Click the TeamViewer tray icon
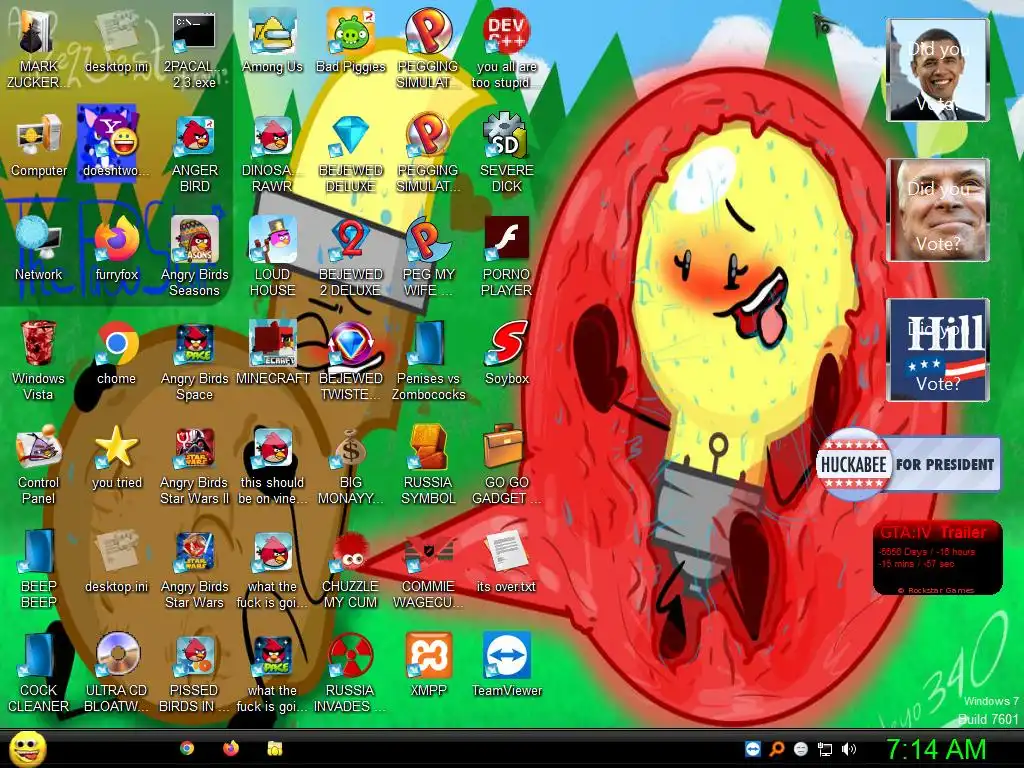This screenshot has height=768, width=1024. 753,749
